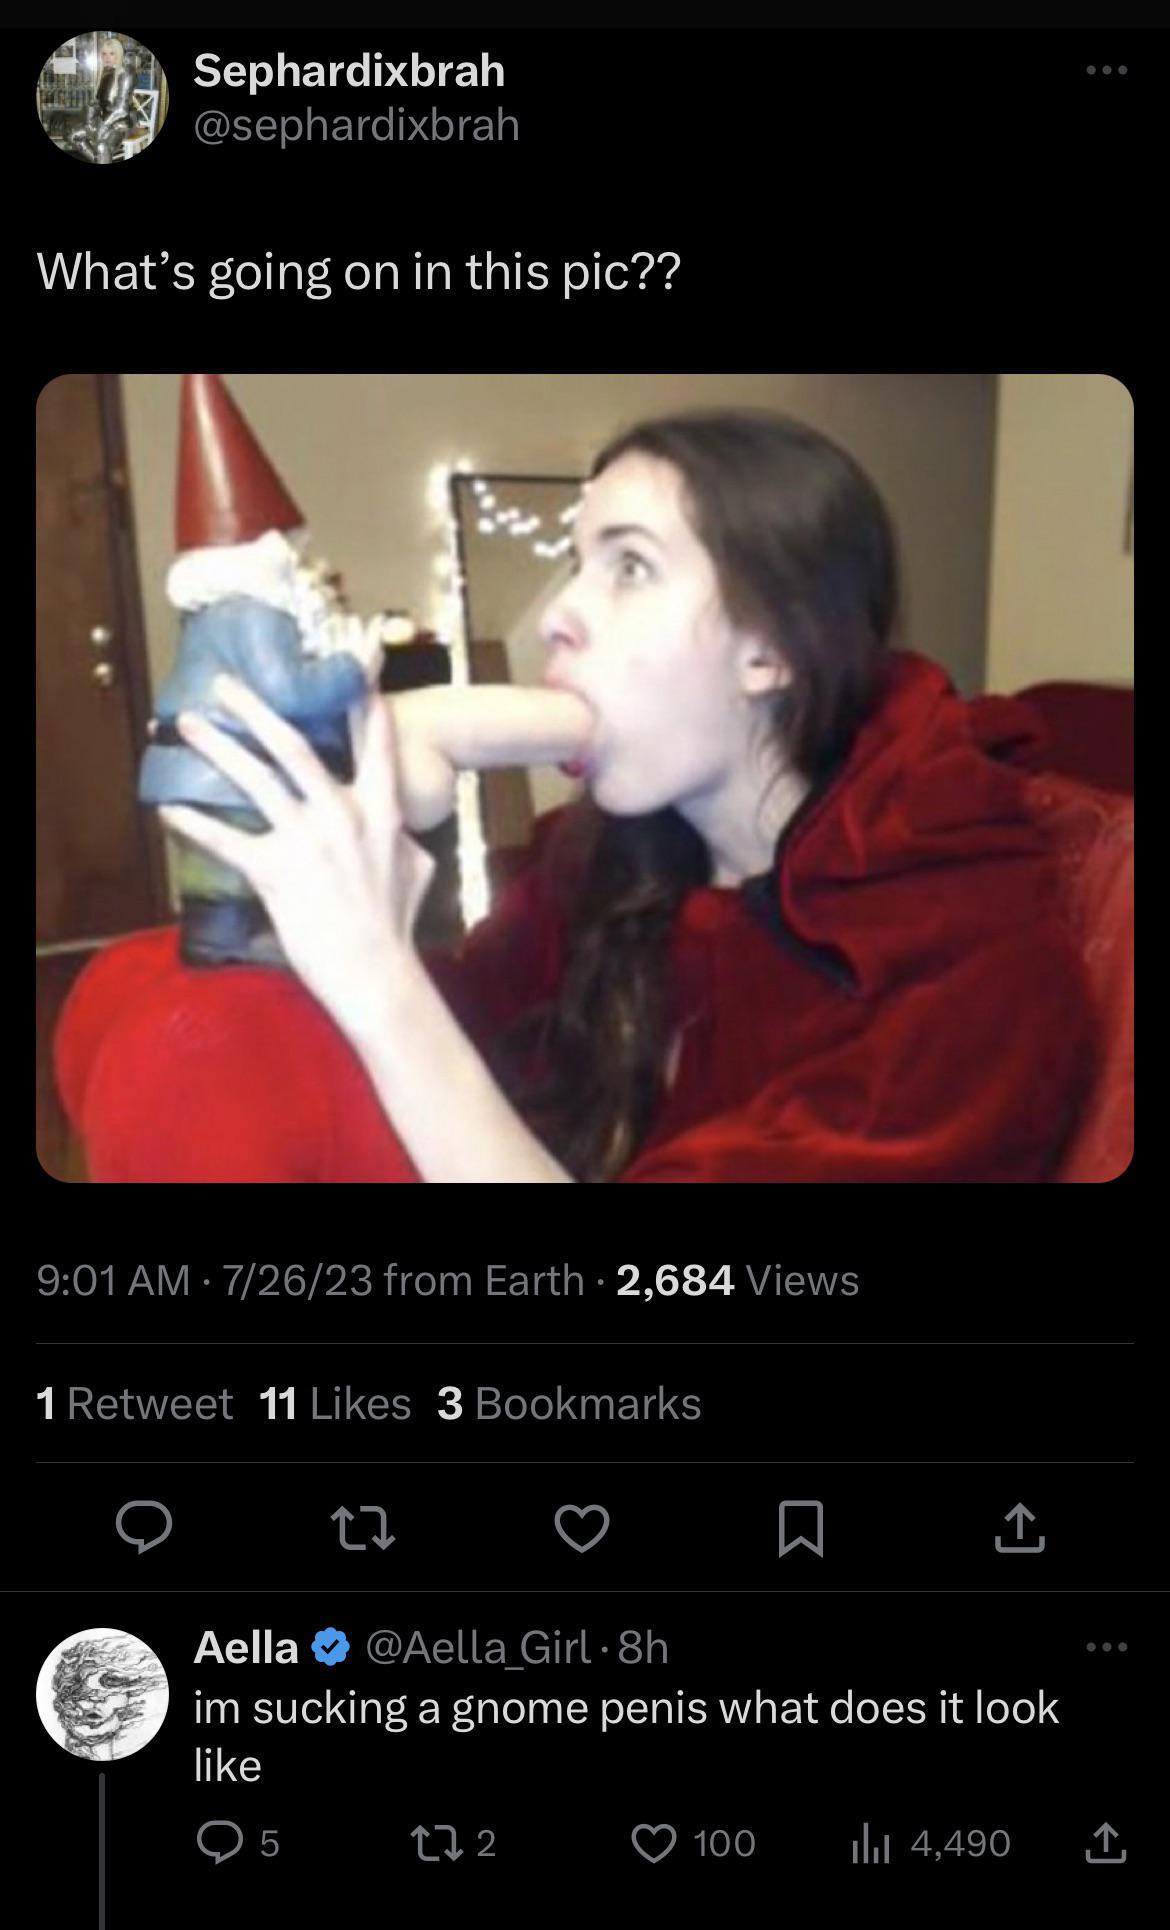Viewport: 1170px width, 1930px height.
Task: Reply to Aella's comment with 5 replies
Action: click(237, 1842)
